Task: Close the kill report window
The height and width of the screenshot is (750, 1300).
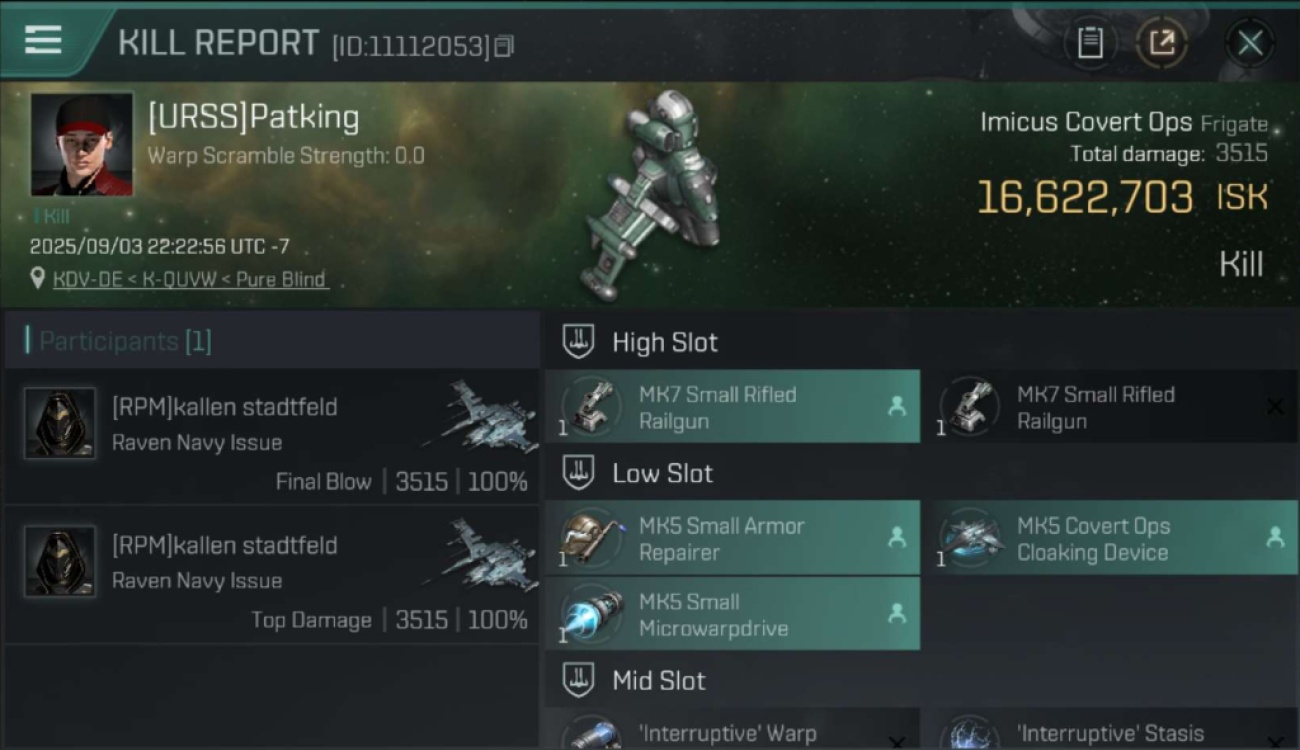Action: tap(1250, 43)
